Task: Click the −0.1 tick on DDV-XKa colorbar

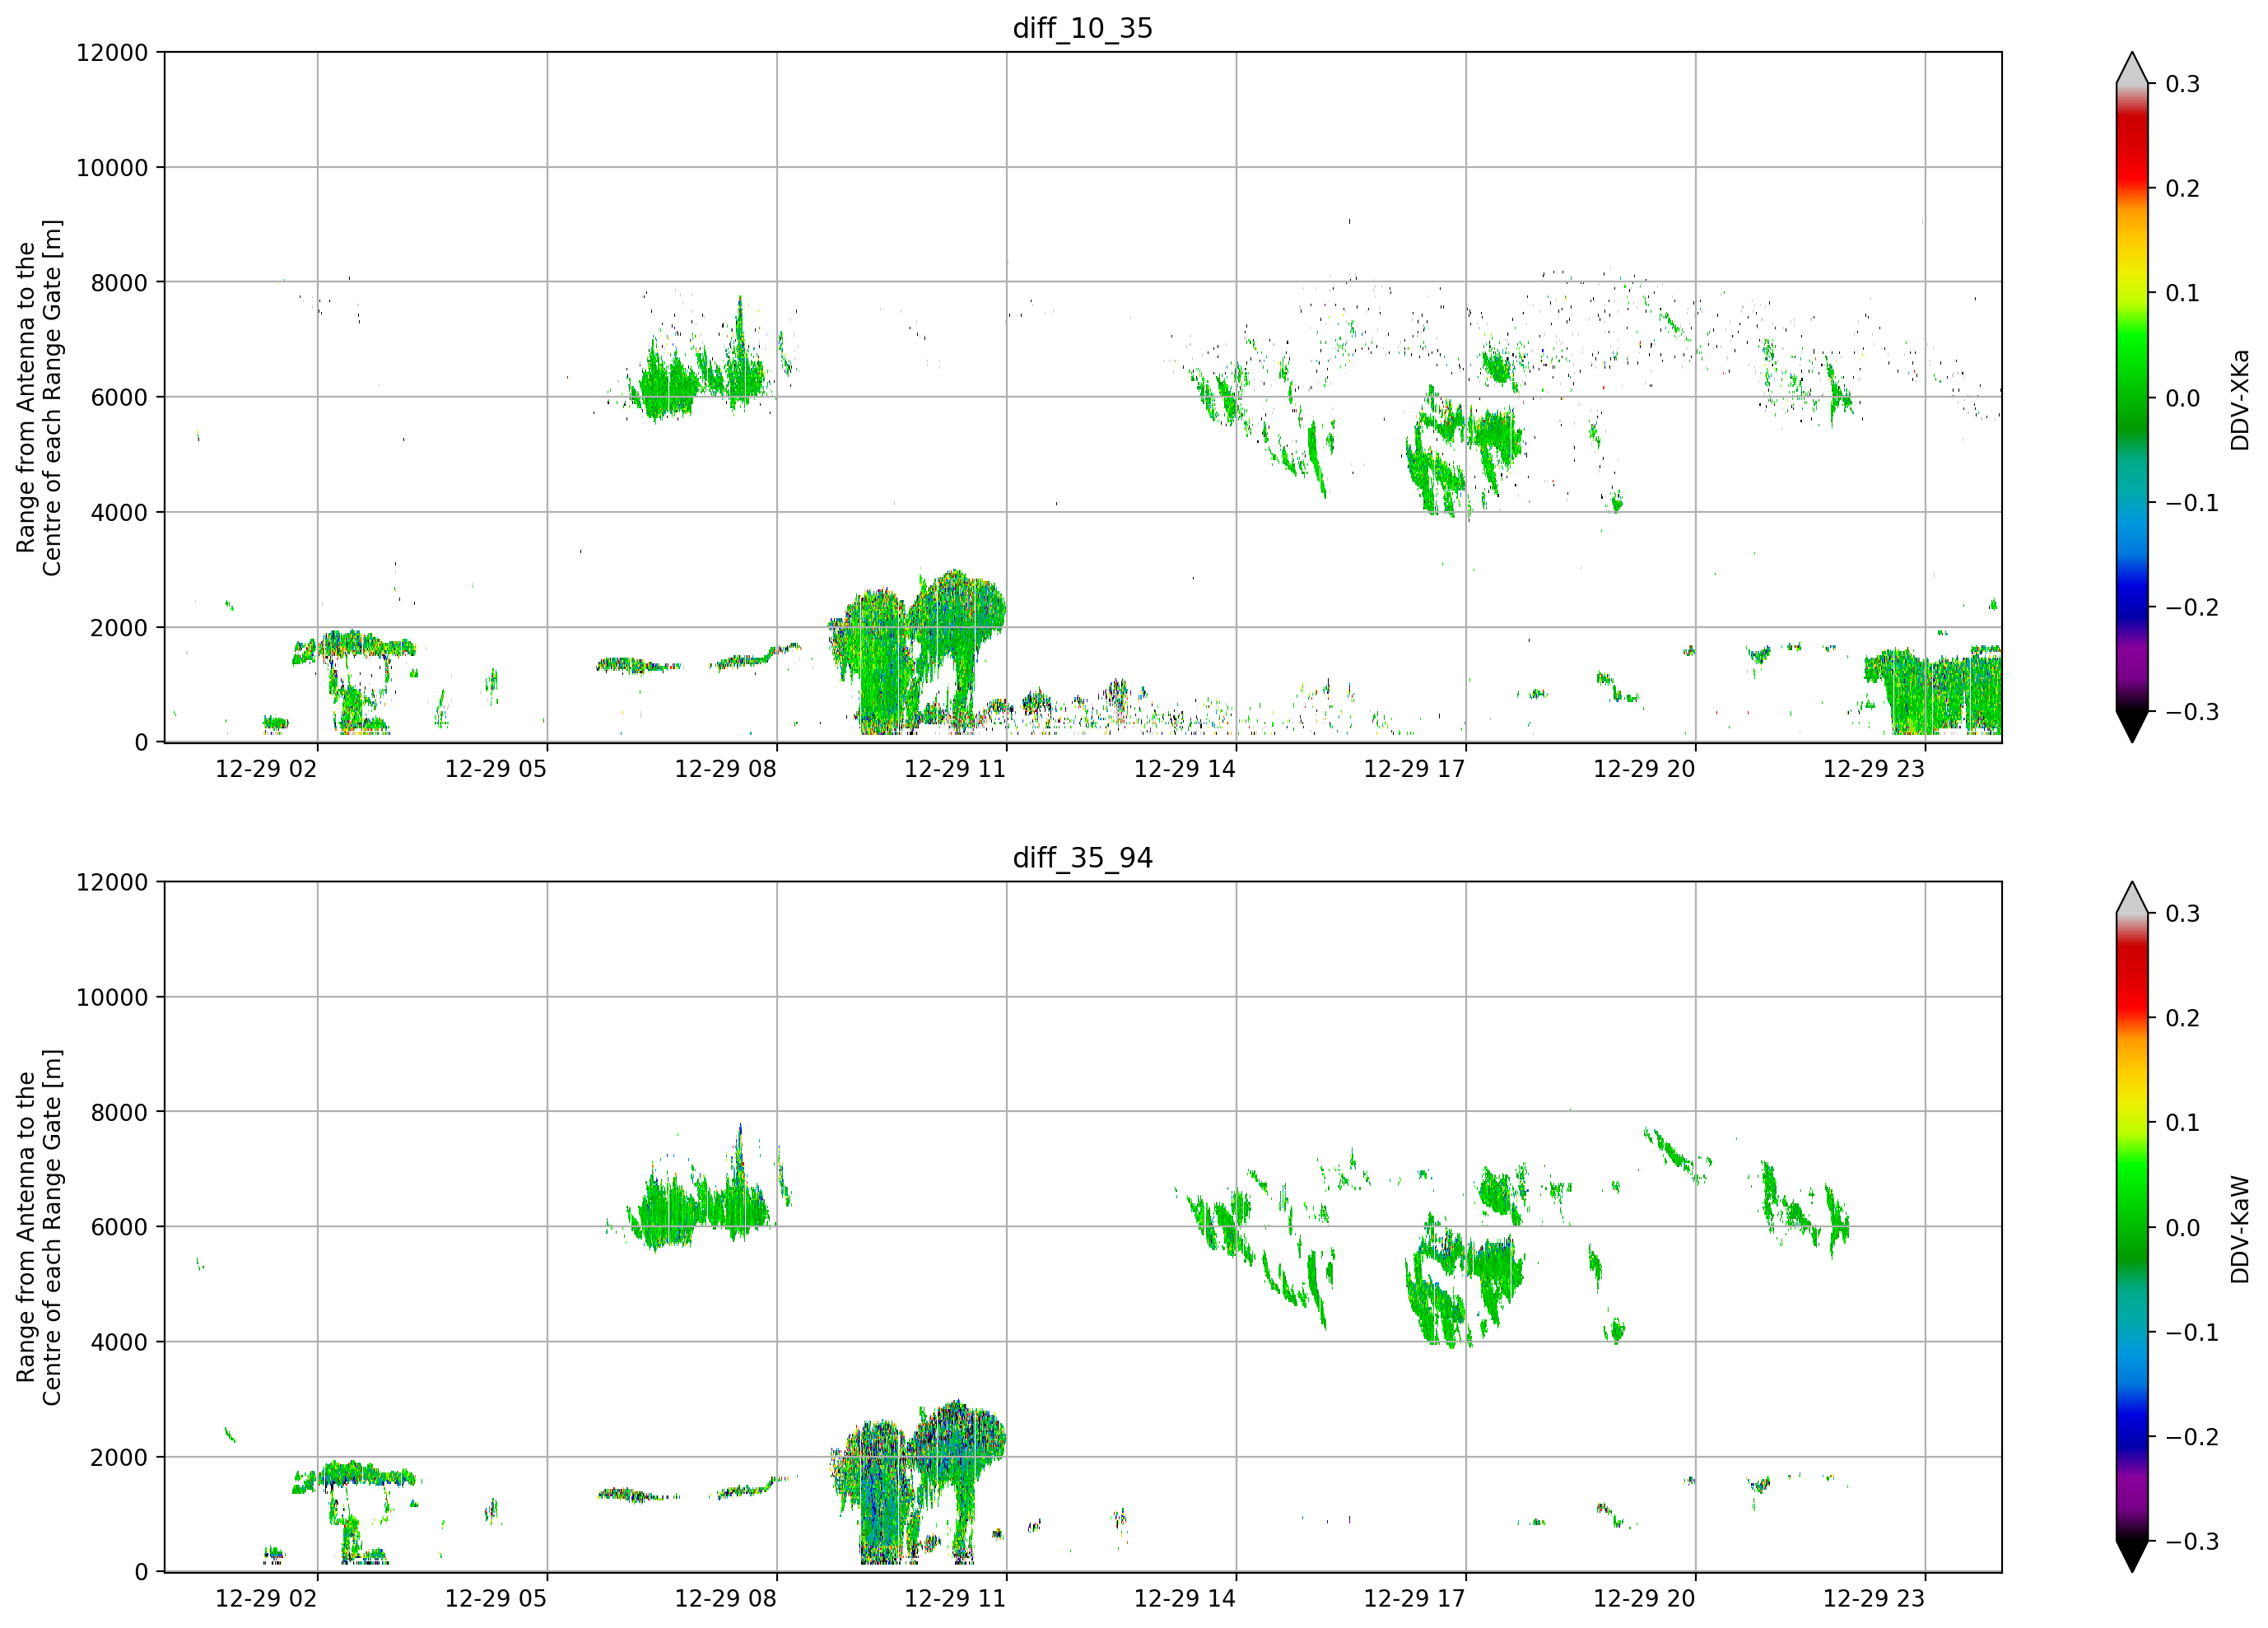Action: coord(2192,503)
